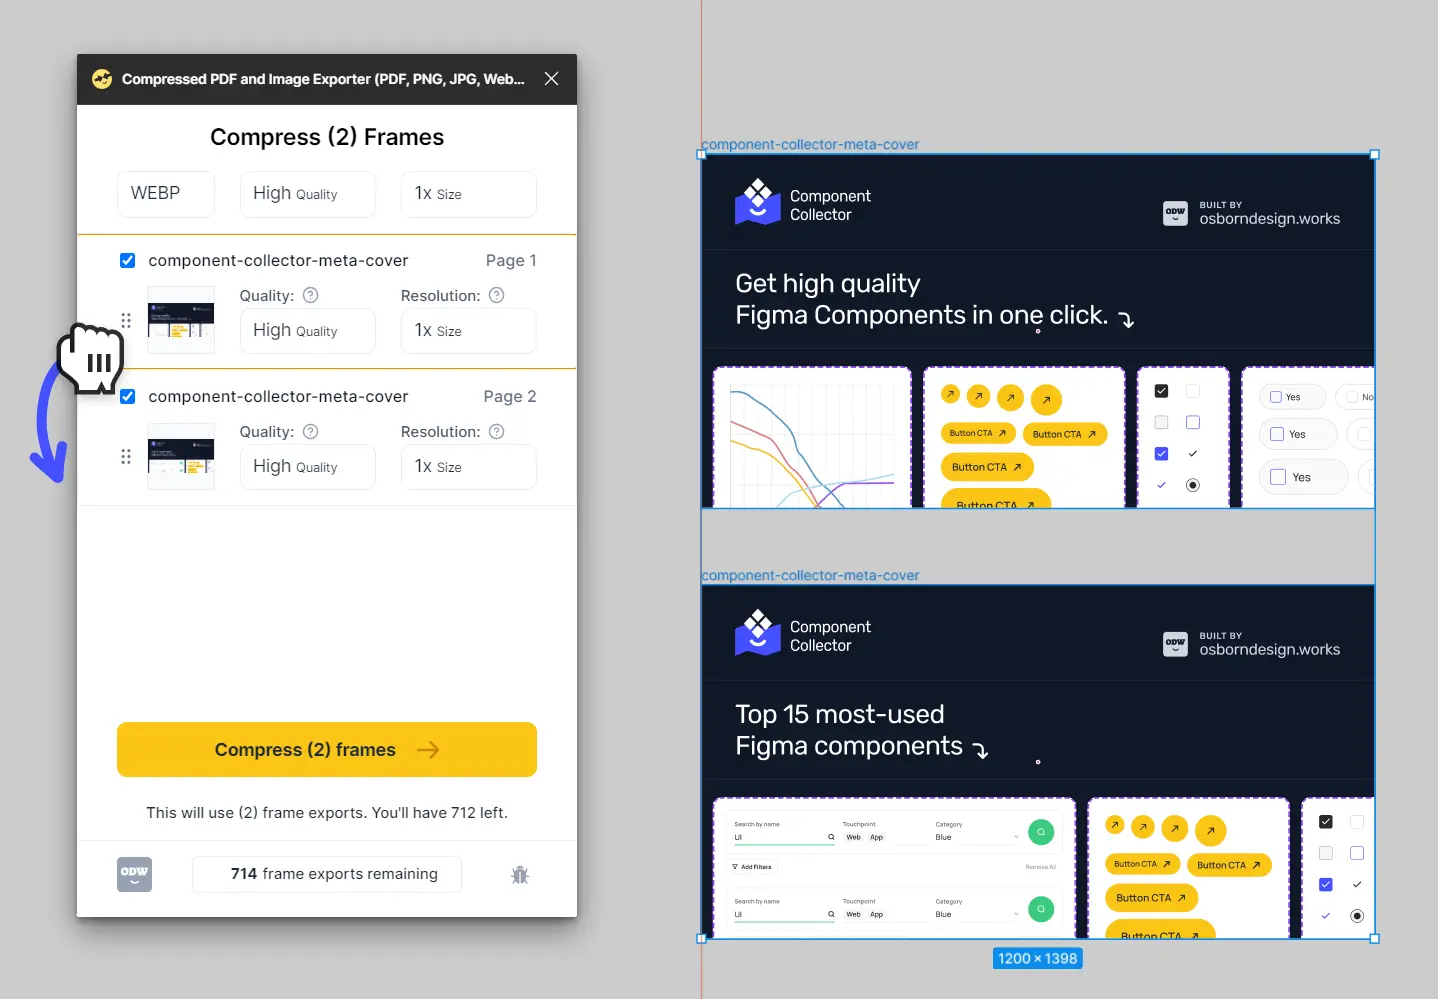Uncheck the Page 1 frame checkbox

(127, 260)
